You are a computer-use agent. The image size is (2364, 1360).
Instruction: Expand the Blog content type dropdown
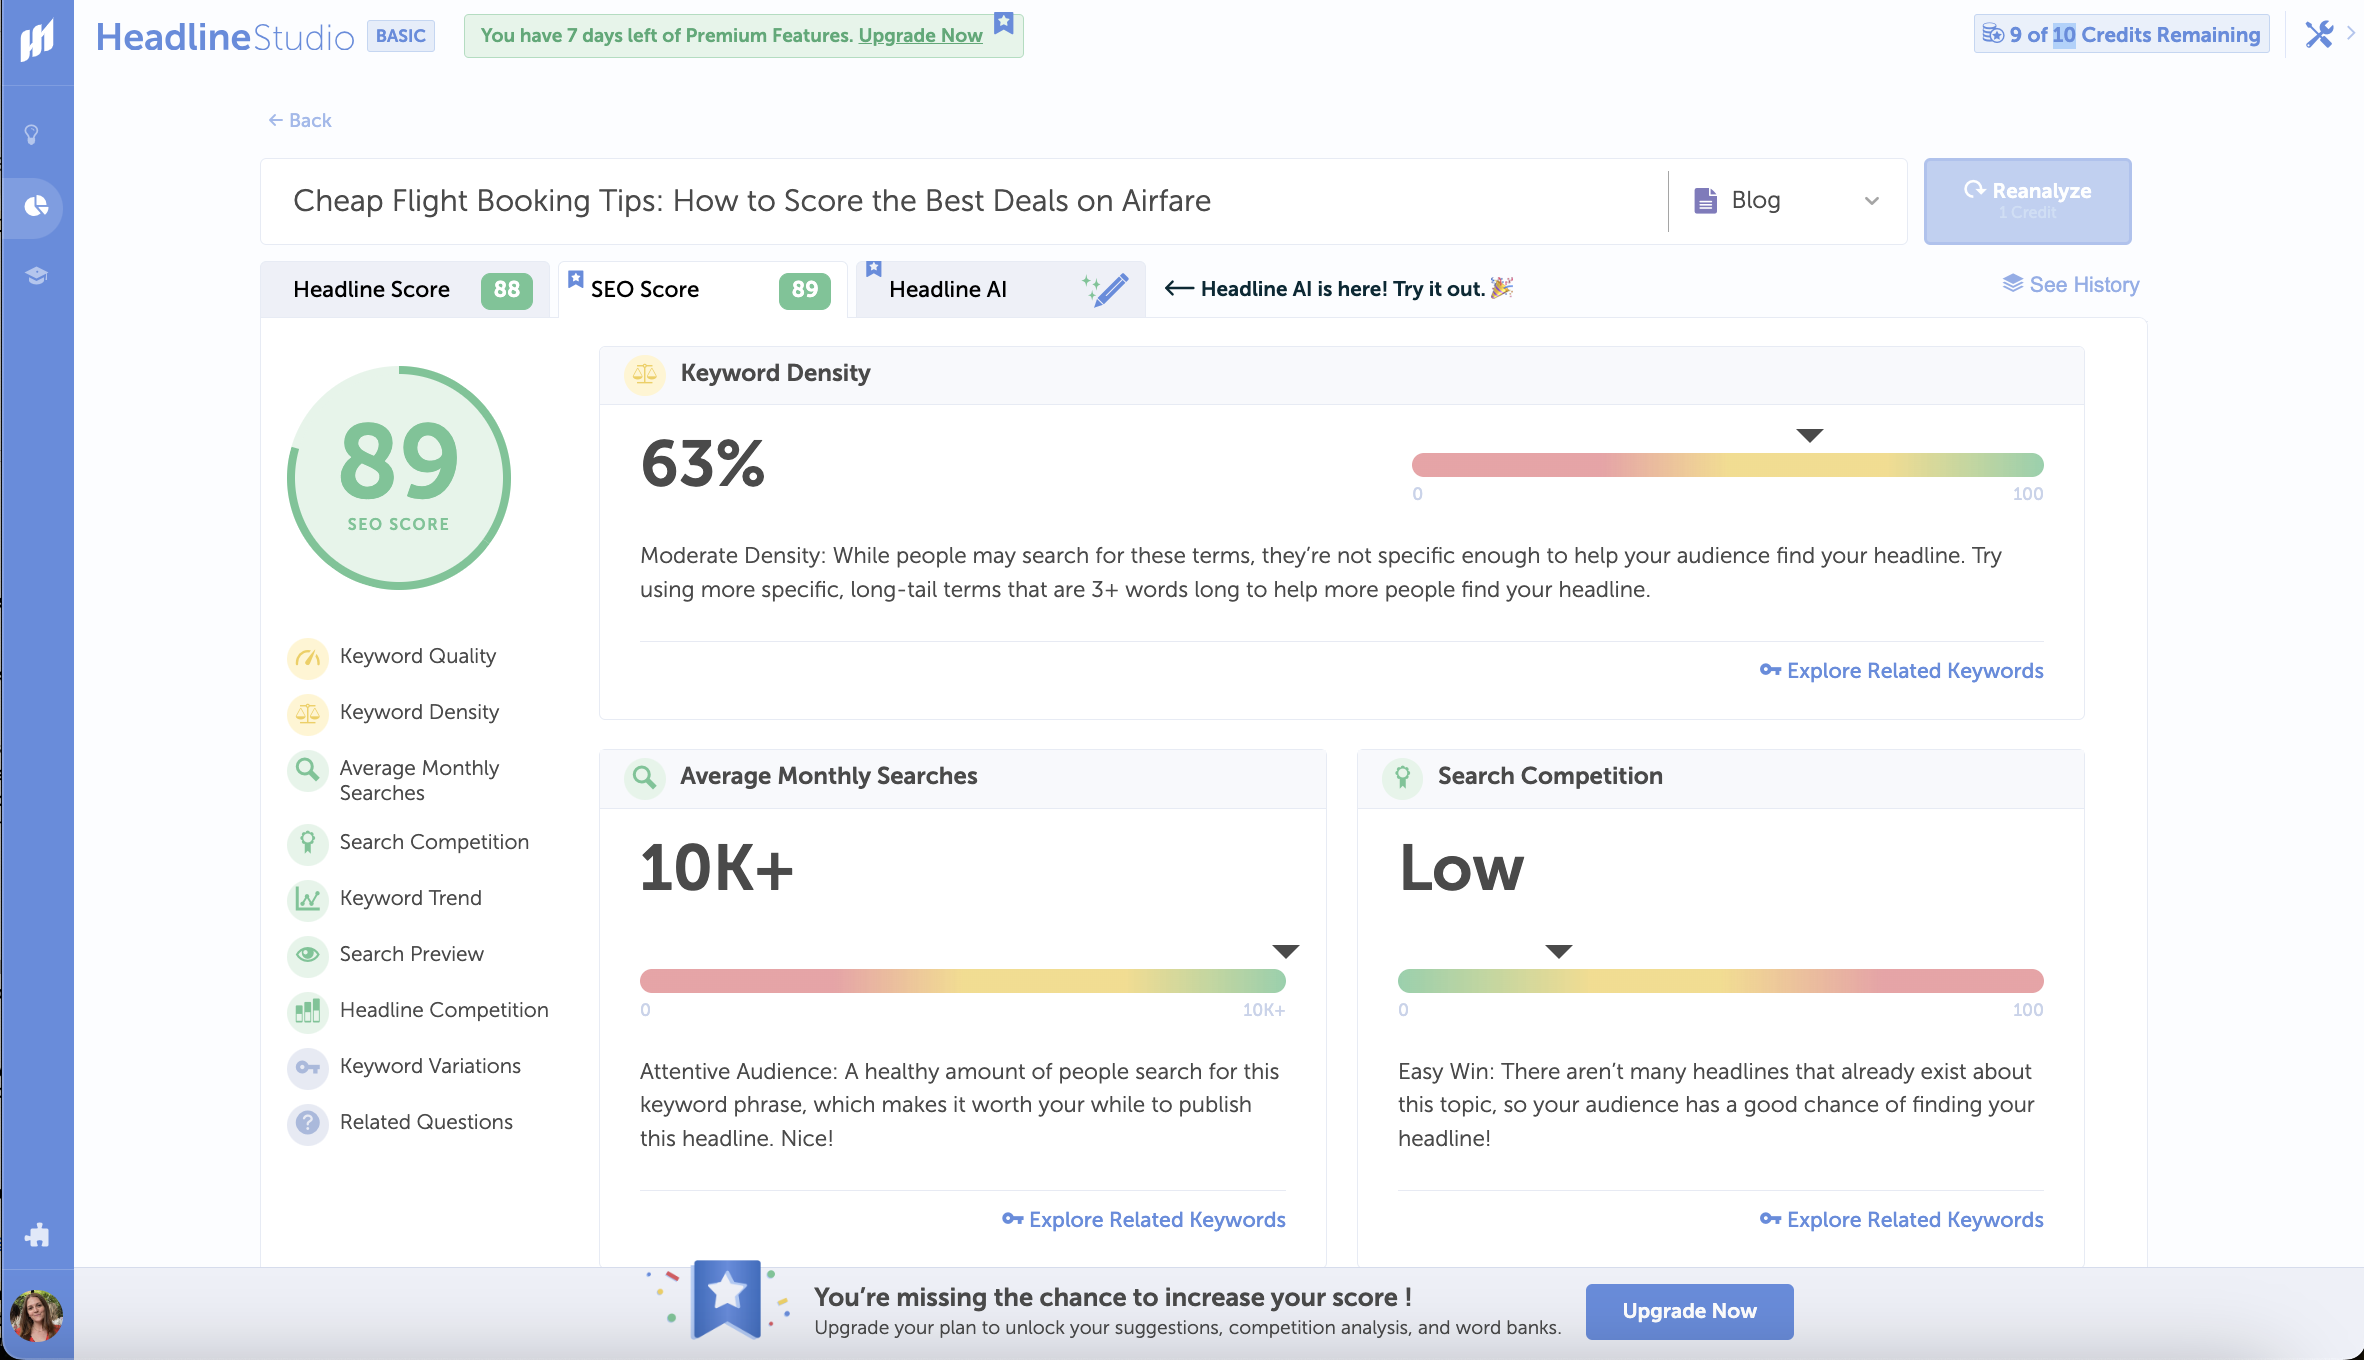tap(1786, 201)
